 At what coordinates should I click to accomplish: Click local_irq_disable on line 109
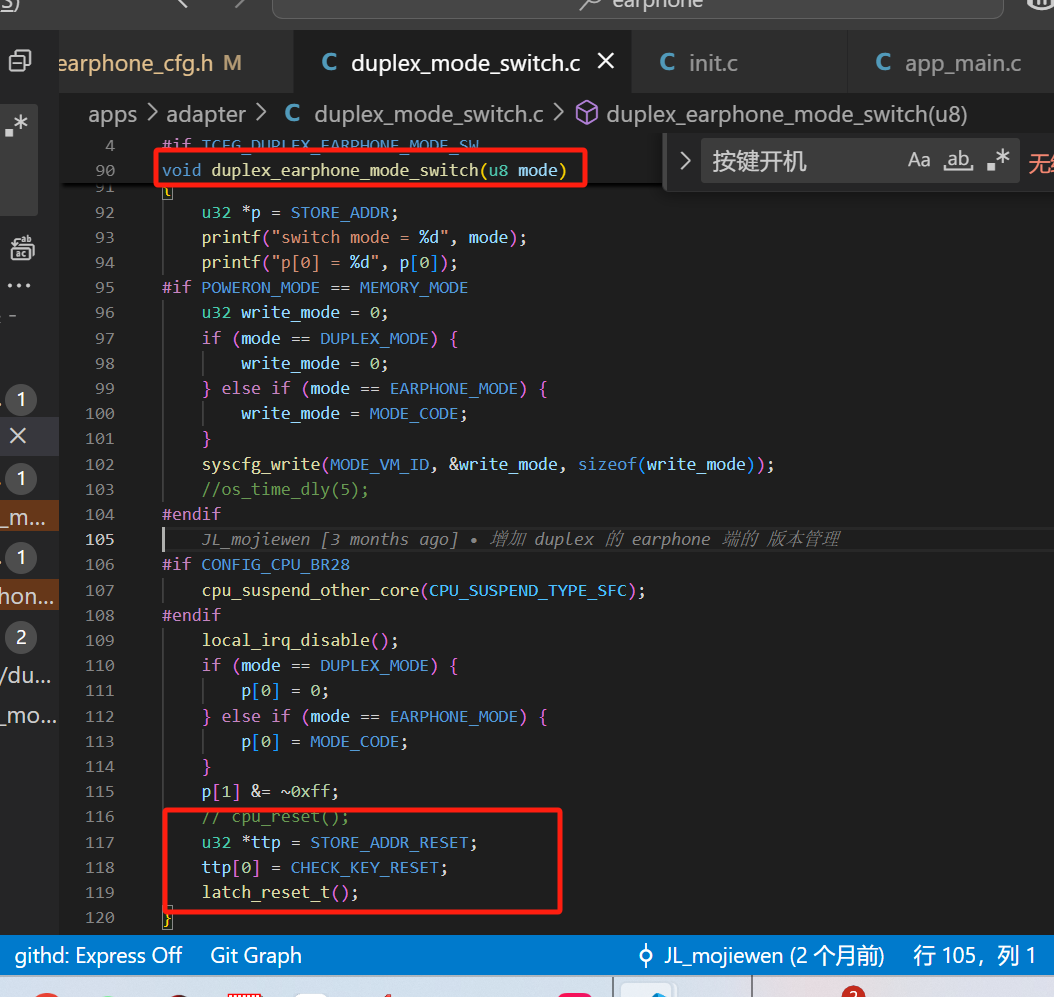[x=286, y=640]
